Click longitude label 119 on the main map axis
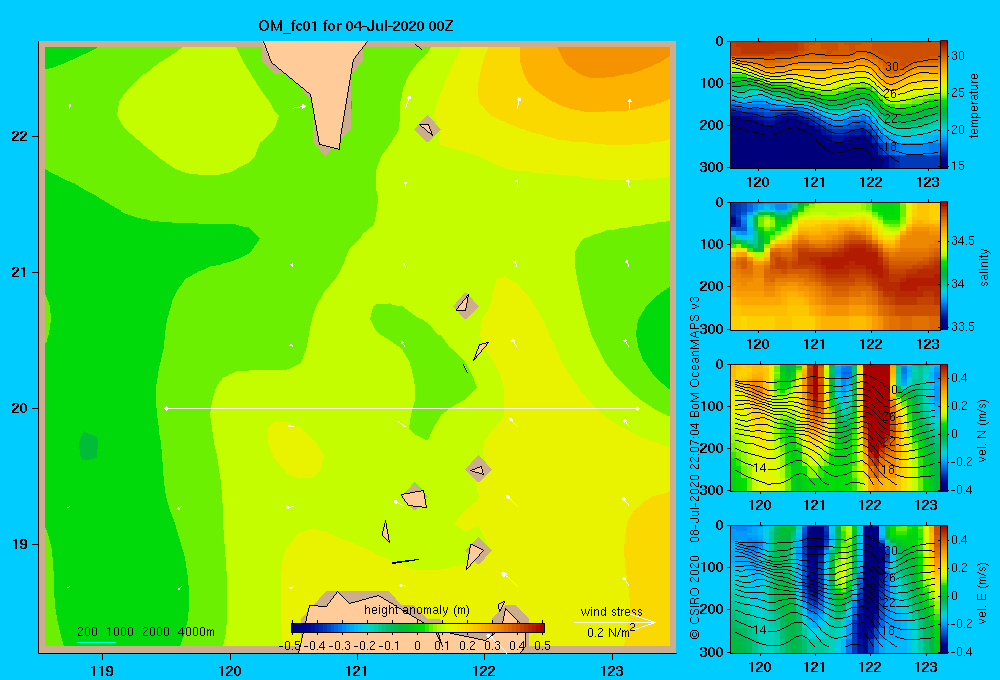This screenshot has width=1000, height=680. click(x=102, y=670)
